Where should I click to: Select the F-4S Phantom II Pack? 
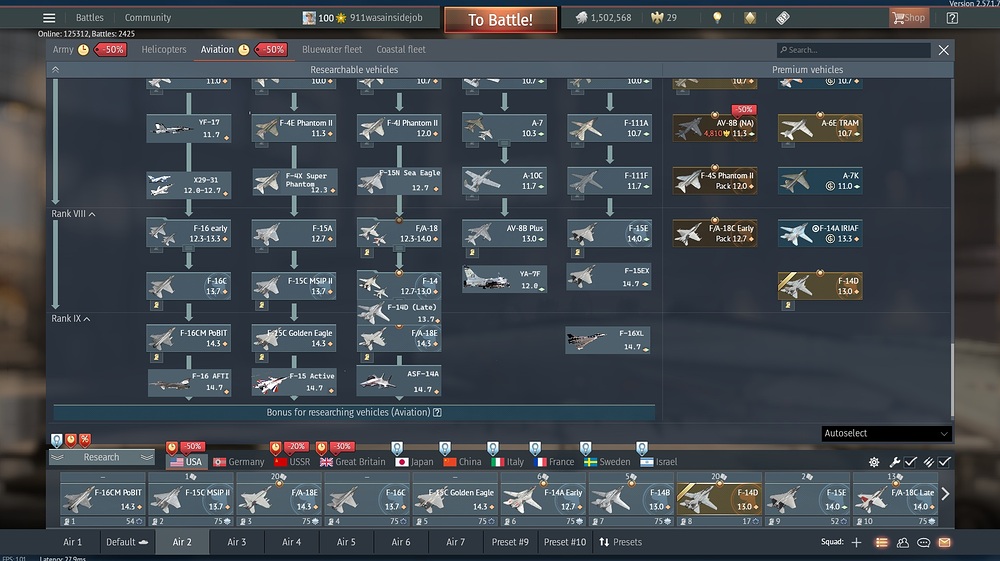click(714, 180)
